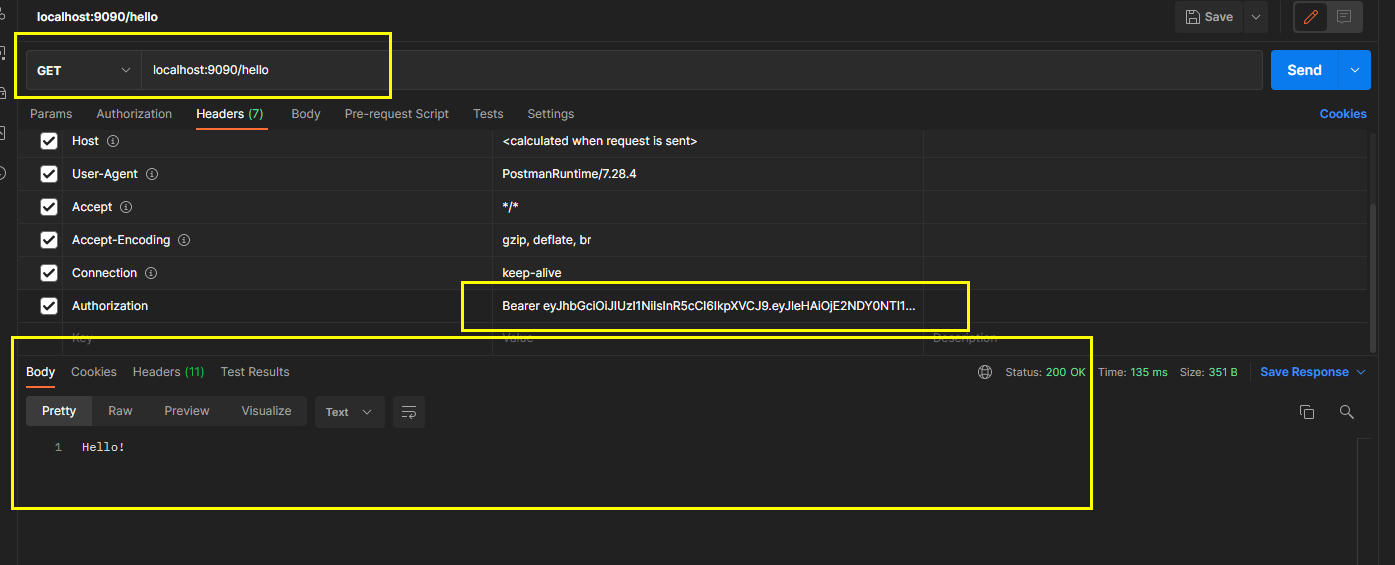This screenshot has height=565, width=1395.
Task: Click the request URL field localhost:9090/hello
Action: coord(702,70)
